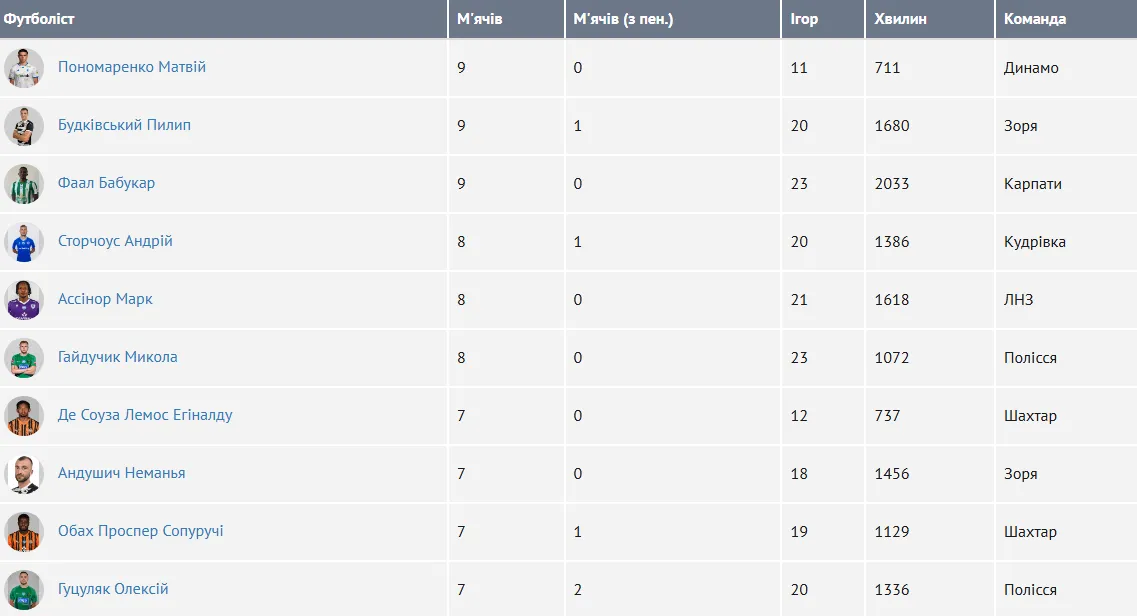Click Фаал Бабукар's avatar photo

coord(24,184)
